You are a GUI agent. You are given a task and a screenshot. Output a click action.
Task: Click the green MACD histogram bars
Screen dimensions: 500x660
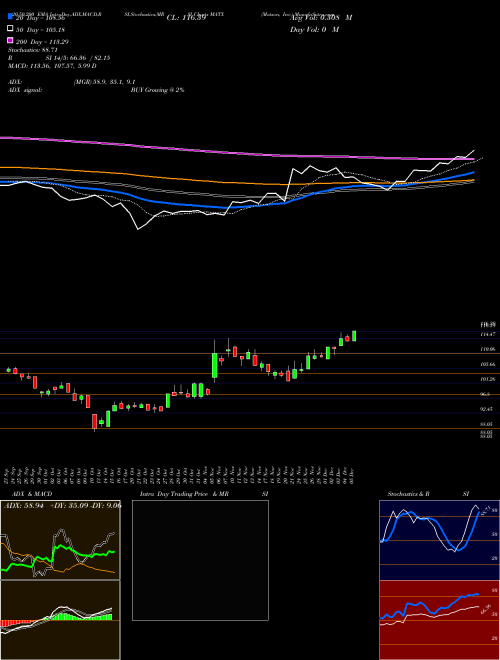tap(79, 617)
